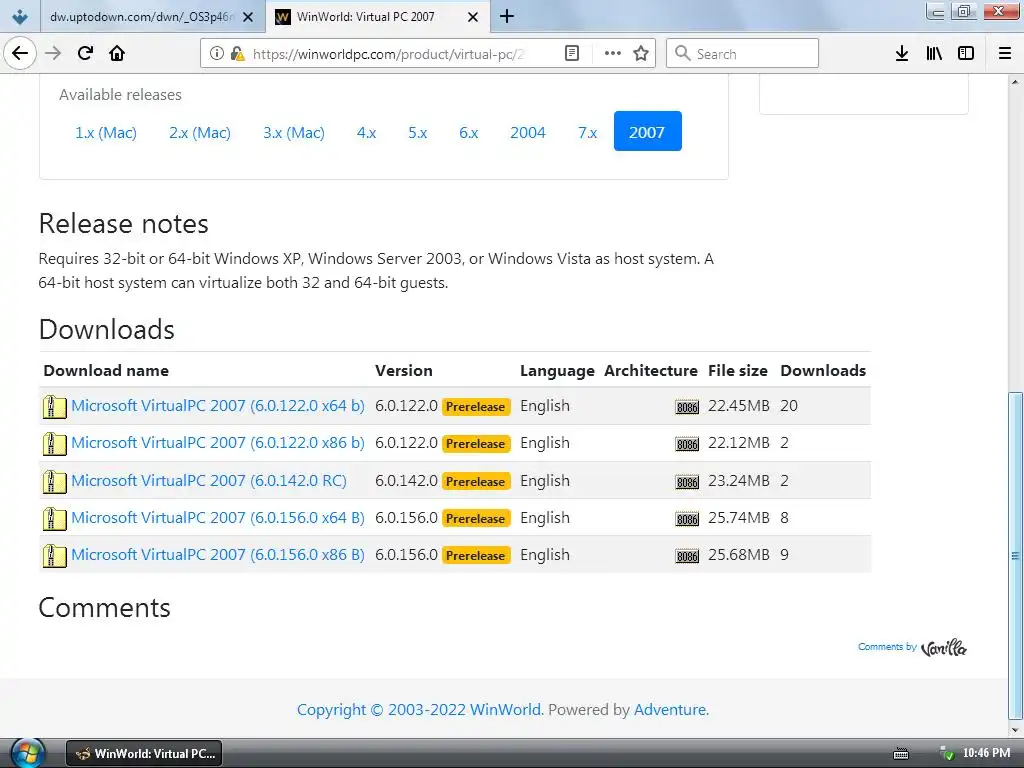1024x768 pixels.
Task: Toggle the sidebar view icon
Action: click(x=966, y=54)
